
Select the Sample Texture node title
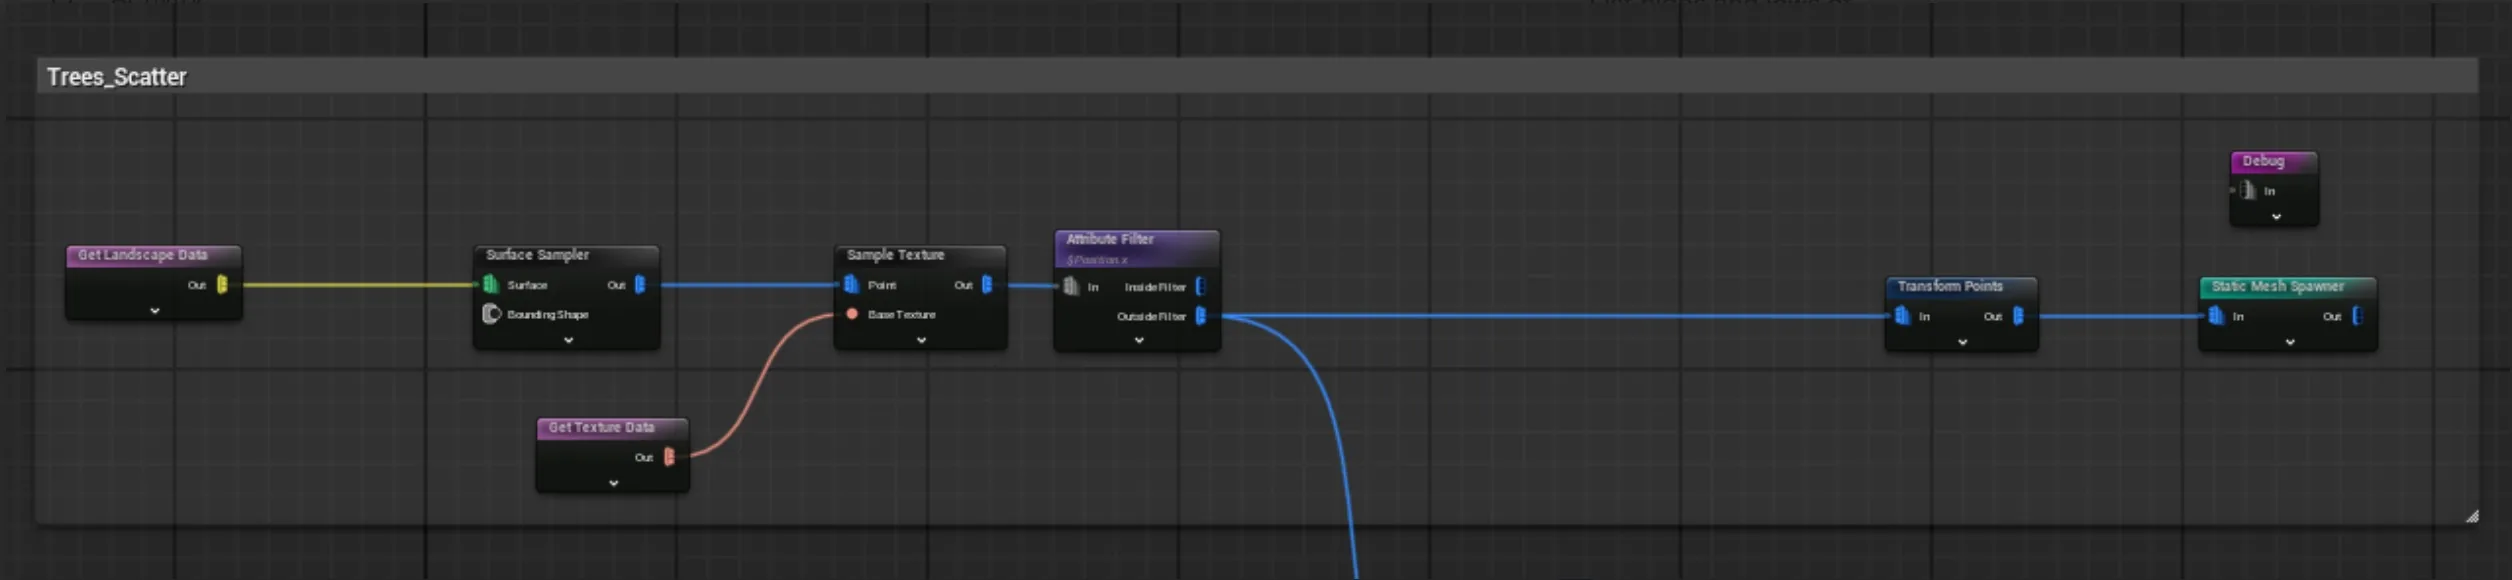[895, 255]
